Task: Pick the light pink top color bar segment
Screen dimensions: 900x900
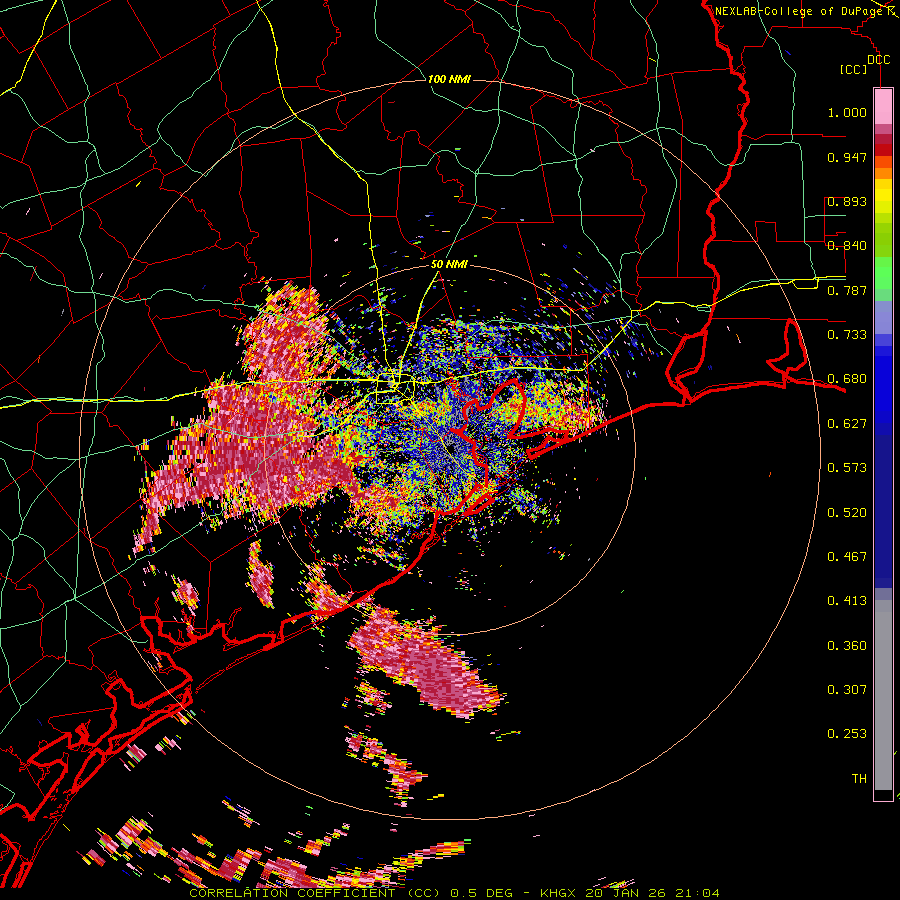Action: 883,106
